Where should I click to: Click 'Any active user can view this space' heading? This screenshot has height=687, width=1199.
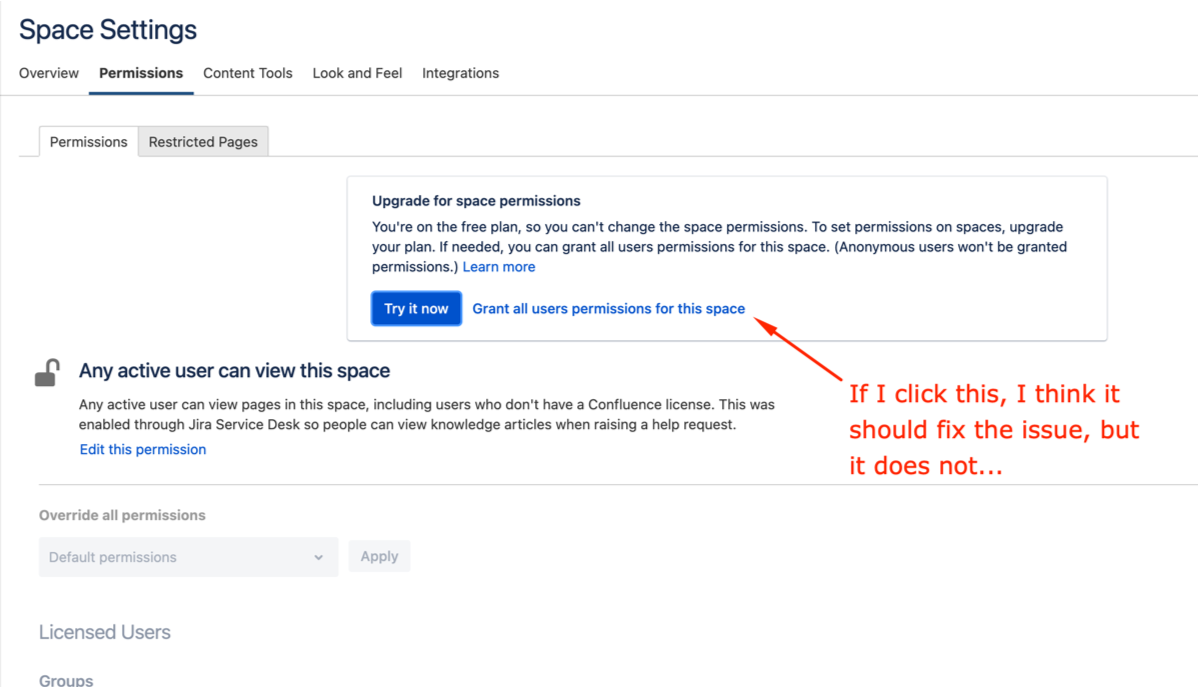tap(235, 370)
